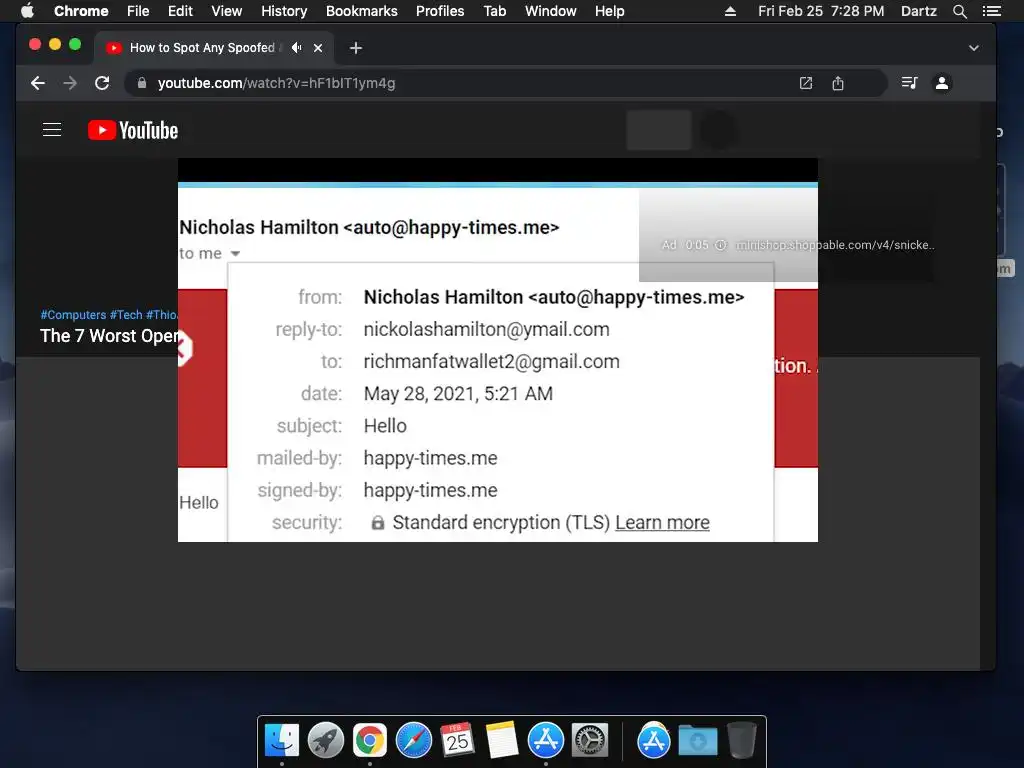Expand the tab search chevron

pyautogui.click(x=974, y=48)
